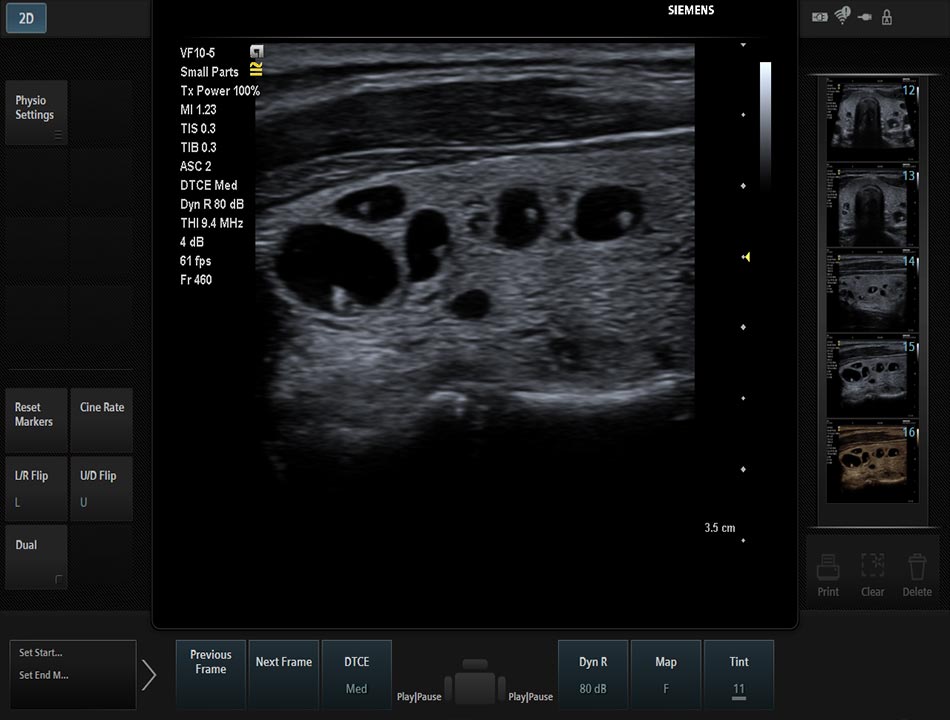Click the transducer orientation marker icon
950x720 pixels.
257,52
